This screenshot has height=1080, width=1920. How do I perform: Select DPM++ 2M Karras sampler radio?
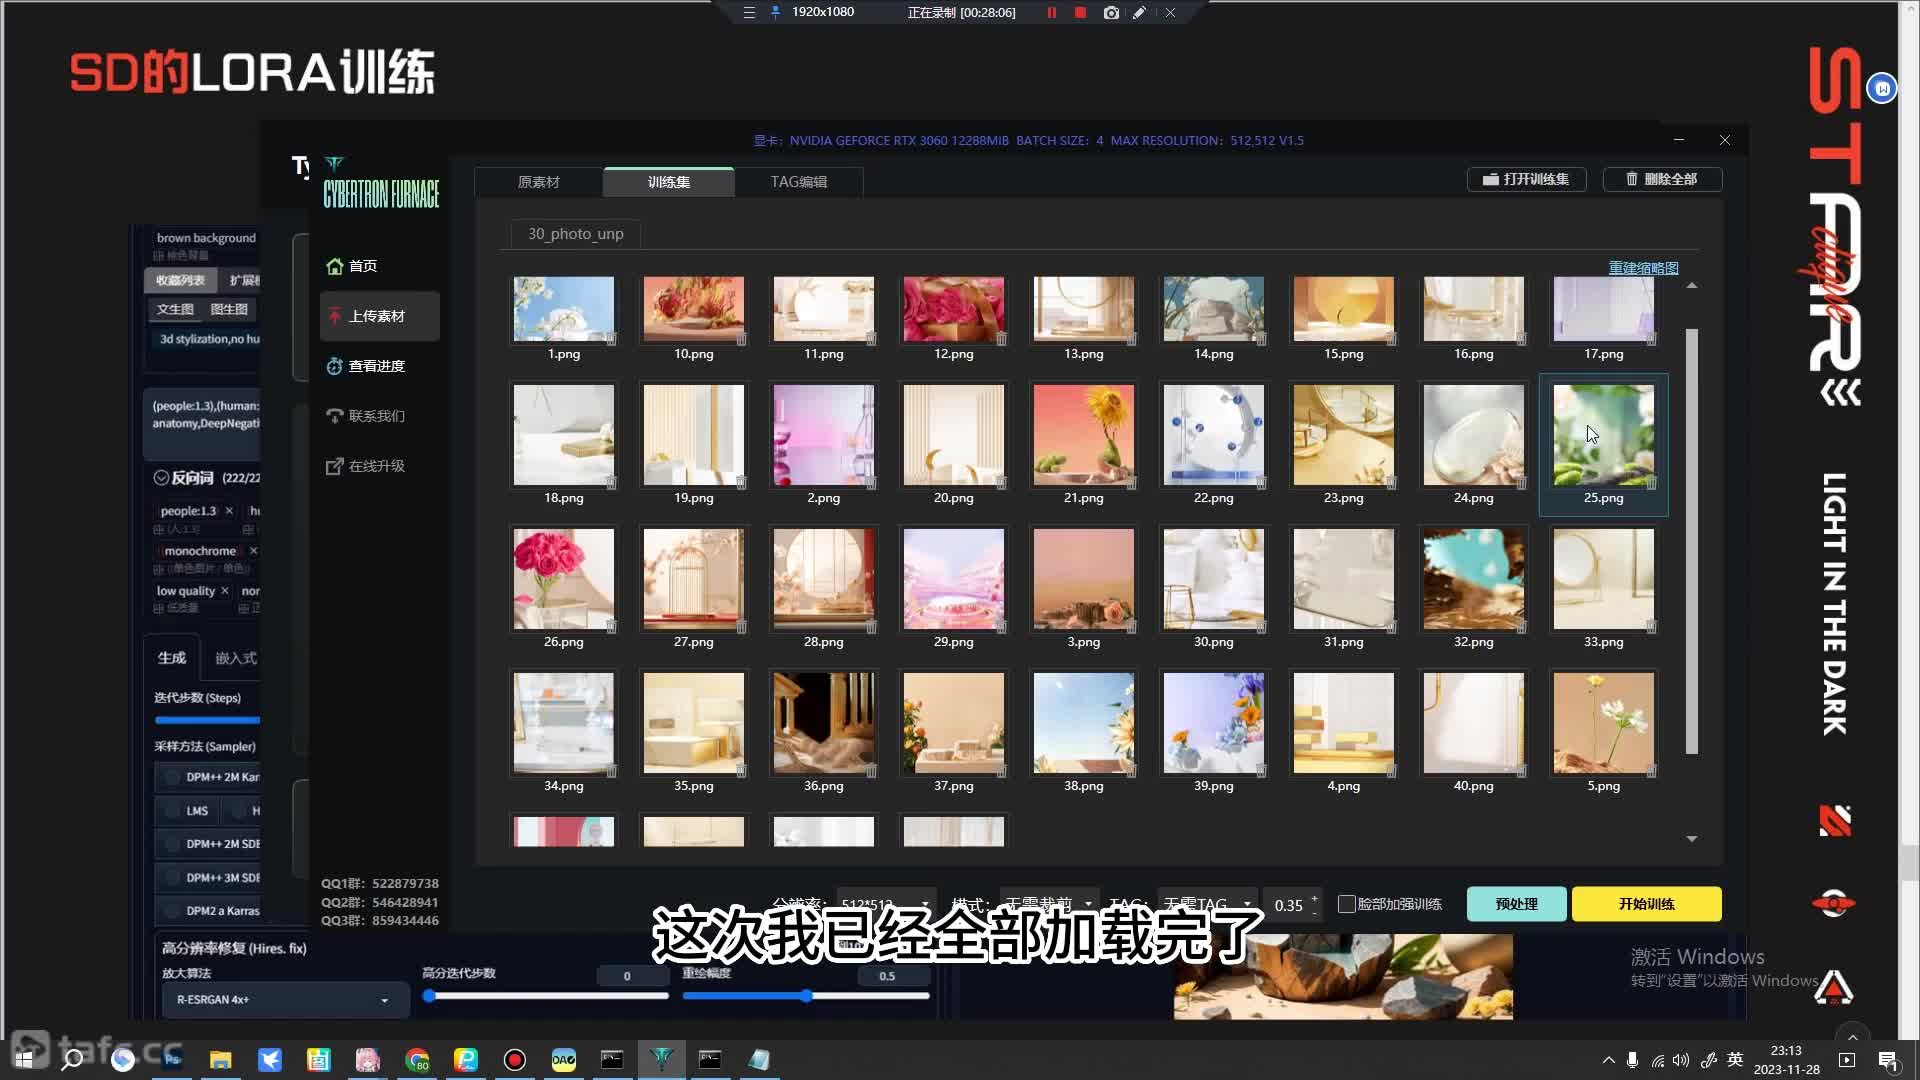coord(172,777)
